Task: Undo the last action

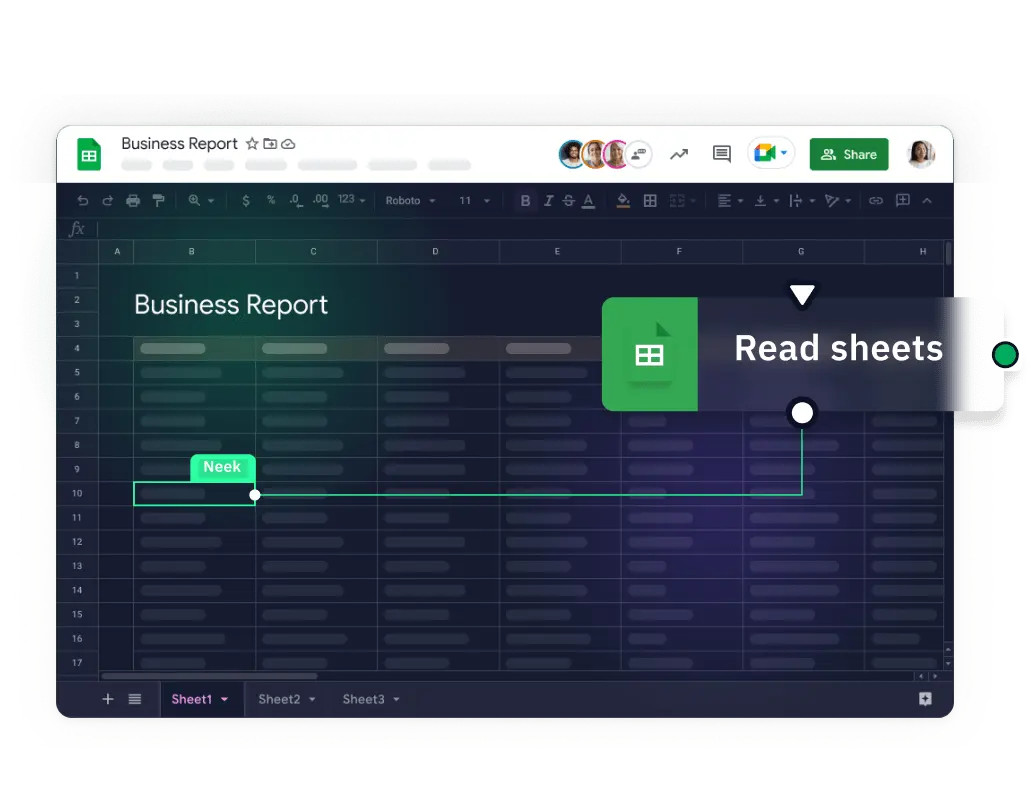Action: click(x=82, y=201)
